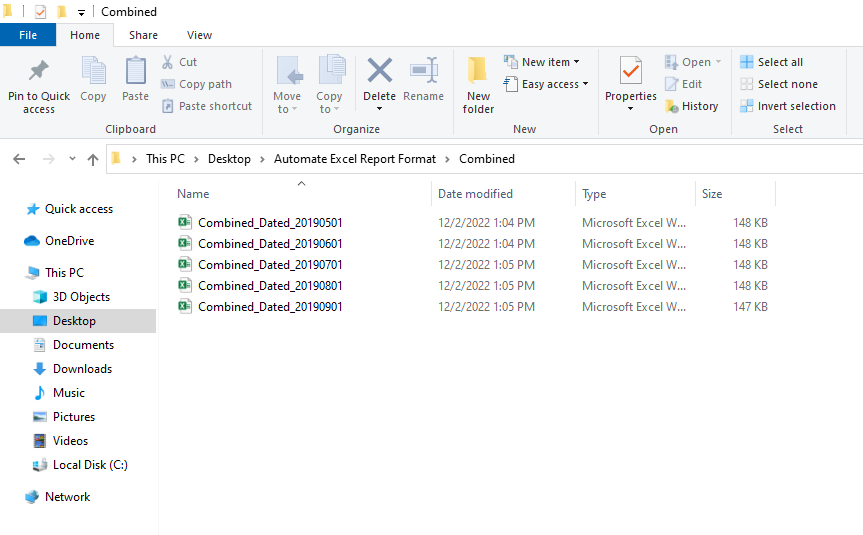Select Local Disk (C:) in sidebar
Screen dimensions: 863x535
tap(90, 465)
